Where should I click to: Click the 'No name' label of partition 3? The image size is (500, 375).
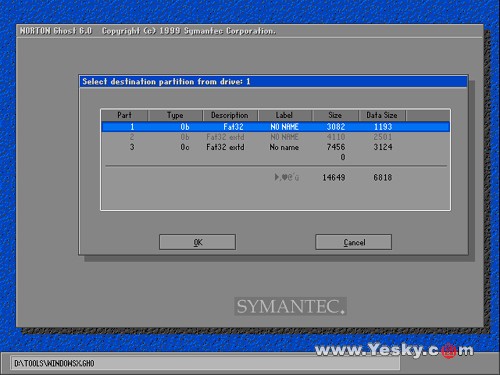284,147
